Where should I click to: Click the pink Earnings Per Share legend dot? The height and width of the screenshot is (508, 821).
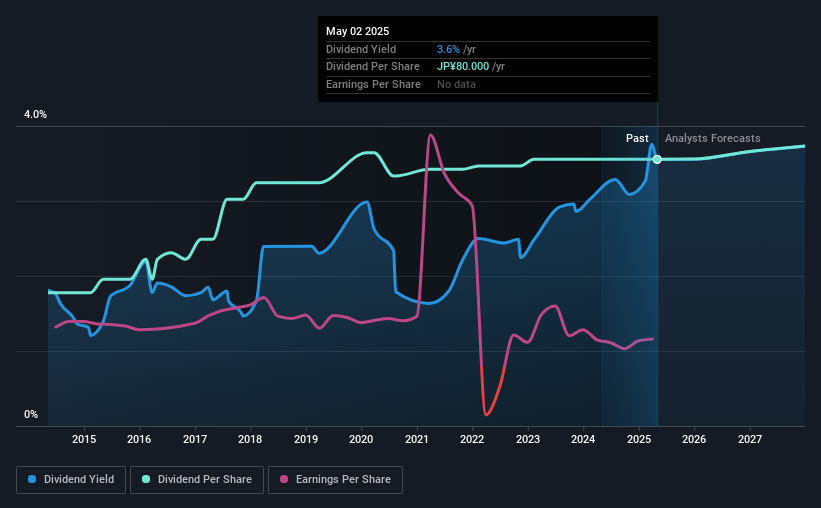tap(284, 479)
